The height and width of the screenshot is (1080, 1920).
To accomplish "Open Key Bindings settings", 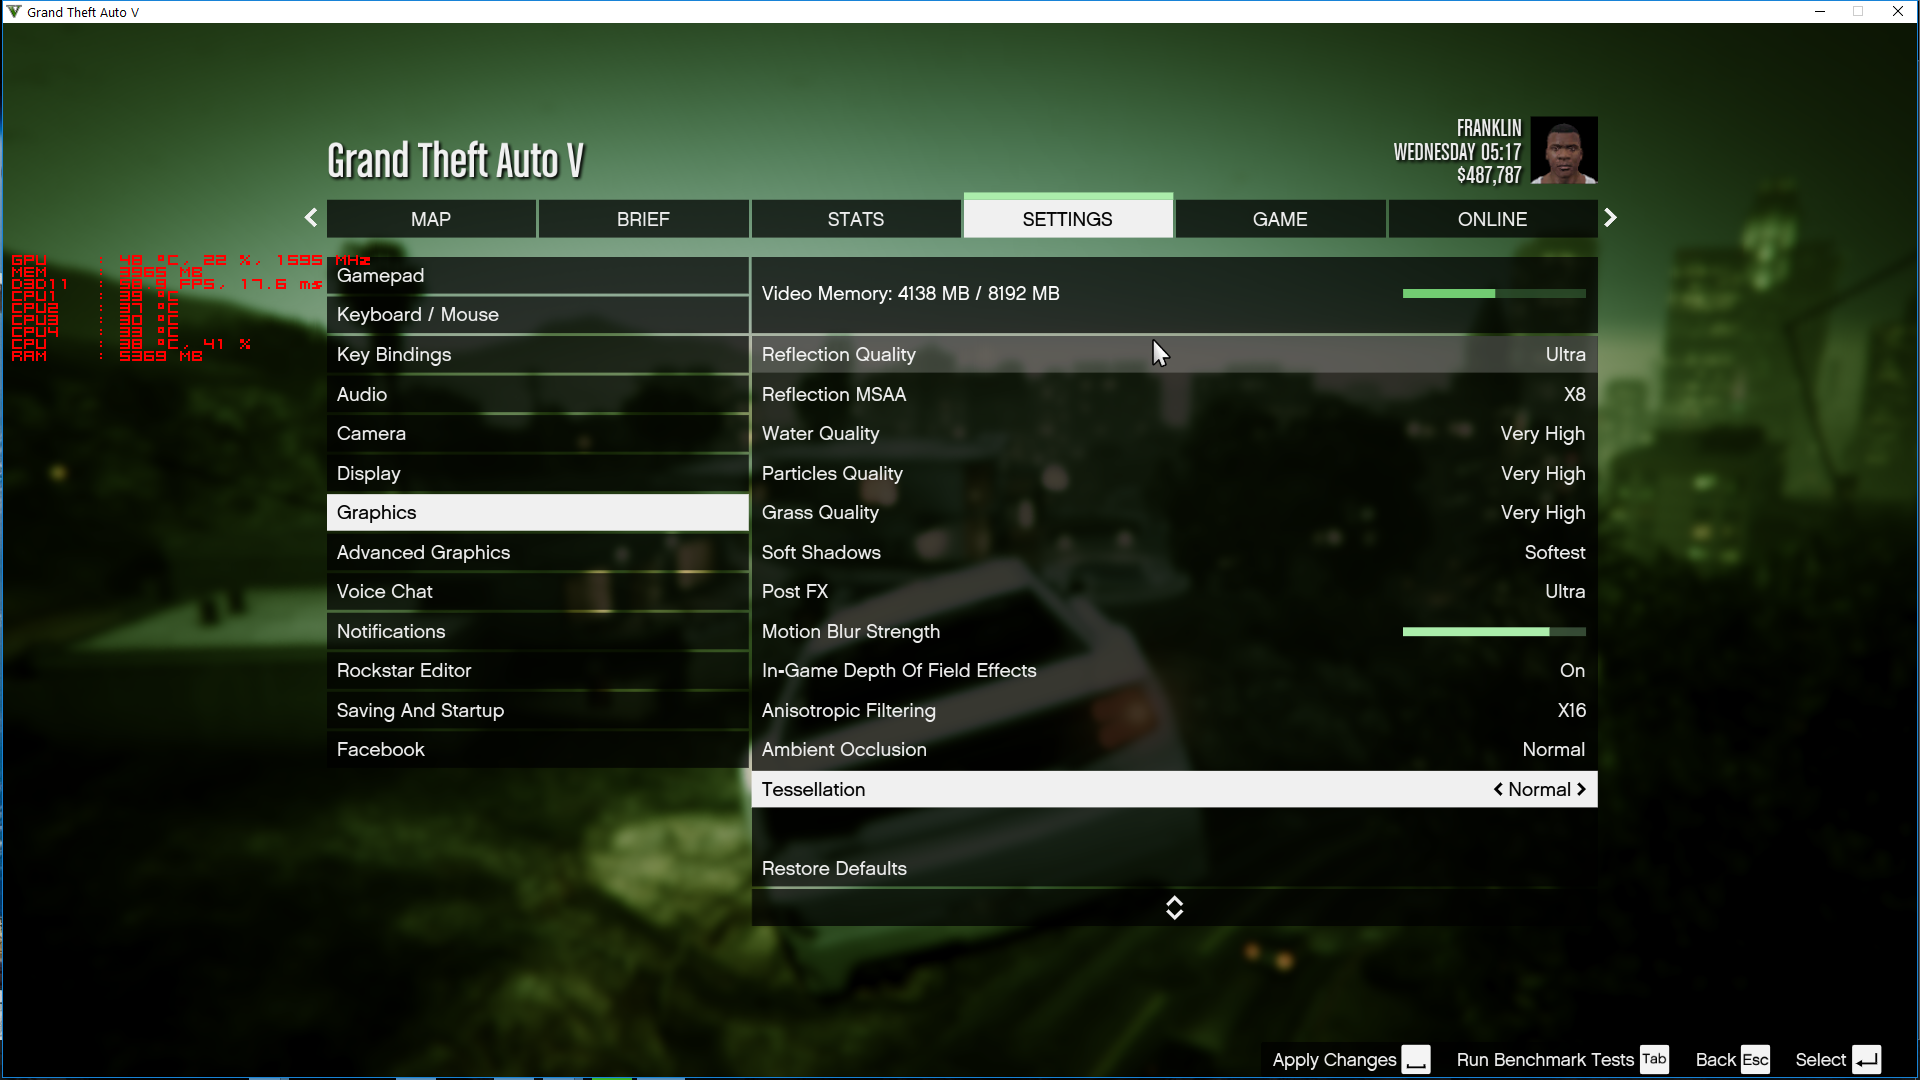I will coord(538,354).
